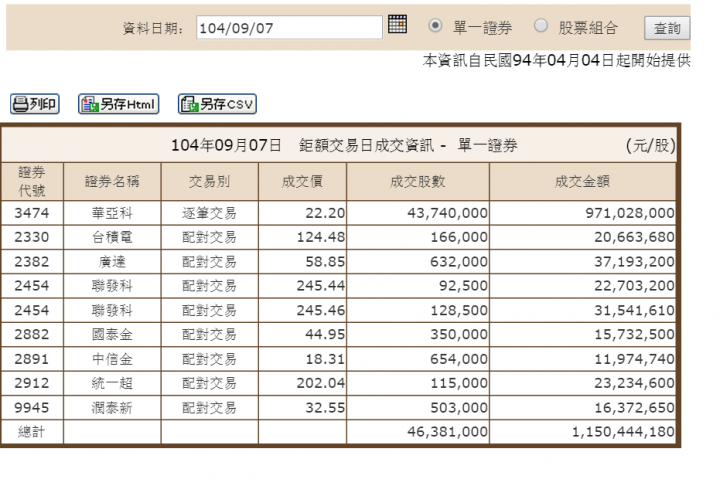
Task: Click the amount 20,663,680 cell
Action: tap(582, 237)
